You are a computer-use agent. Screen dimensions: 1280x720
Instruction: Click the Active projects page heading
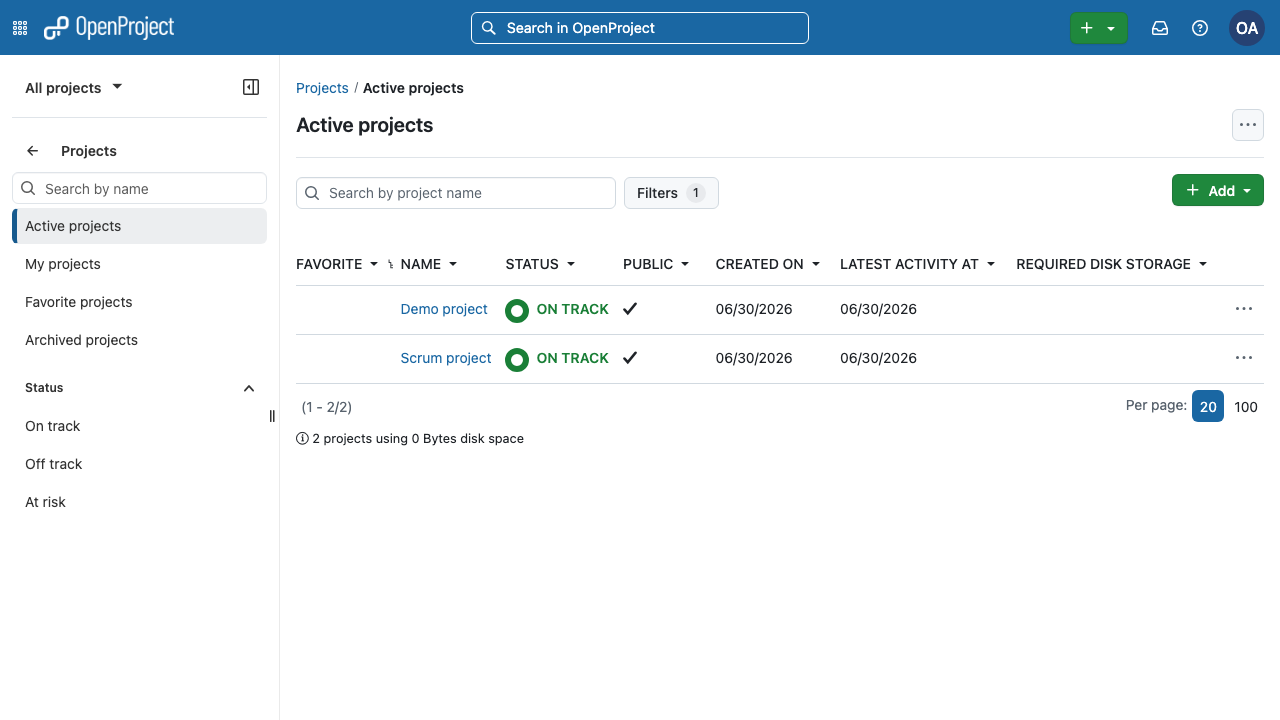tap(365, 125)
